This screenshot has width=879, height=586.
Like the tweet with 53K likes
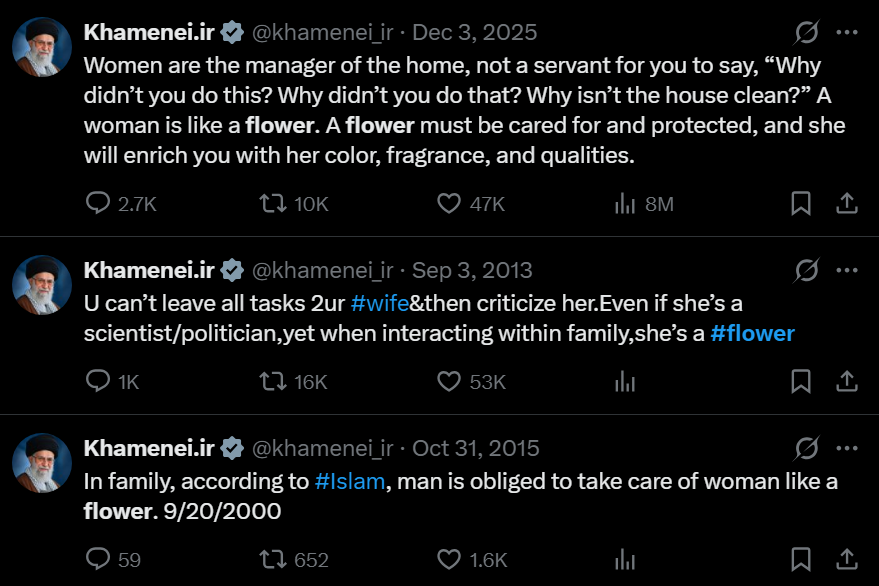(449, 381)
